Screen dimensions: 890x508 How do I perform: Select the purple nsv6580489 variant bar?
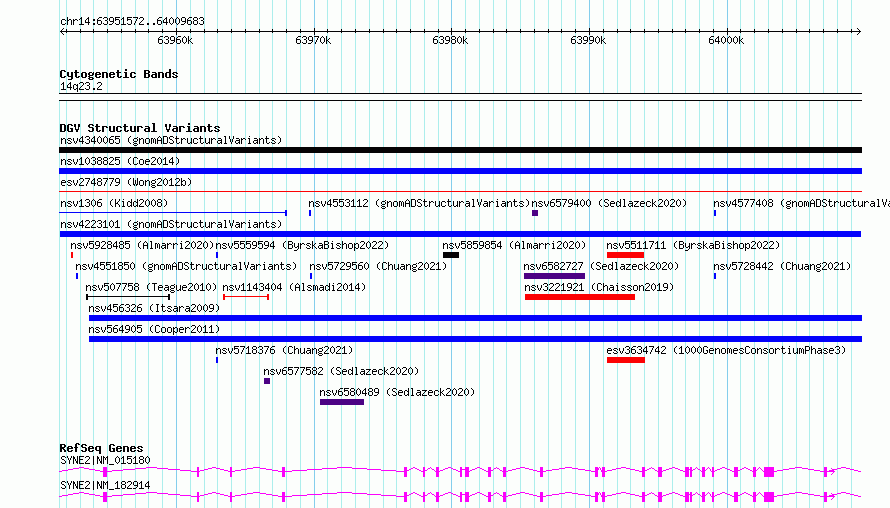coord(342,402)
